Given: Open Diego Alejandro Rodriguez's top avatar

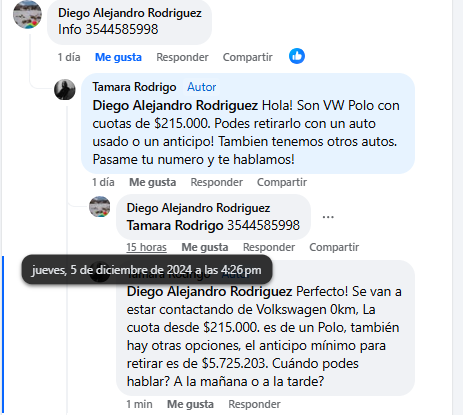Looking at the screenshot, I should pos(27,14).
